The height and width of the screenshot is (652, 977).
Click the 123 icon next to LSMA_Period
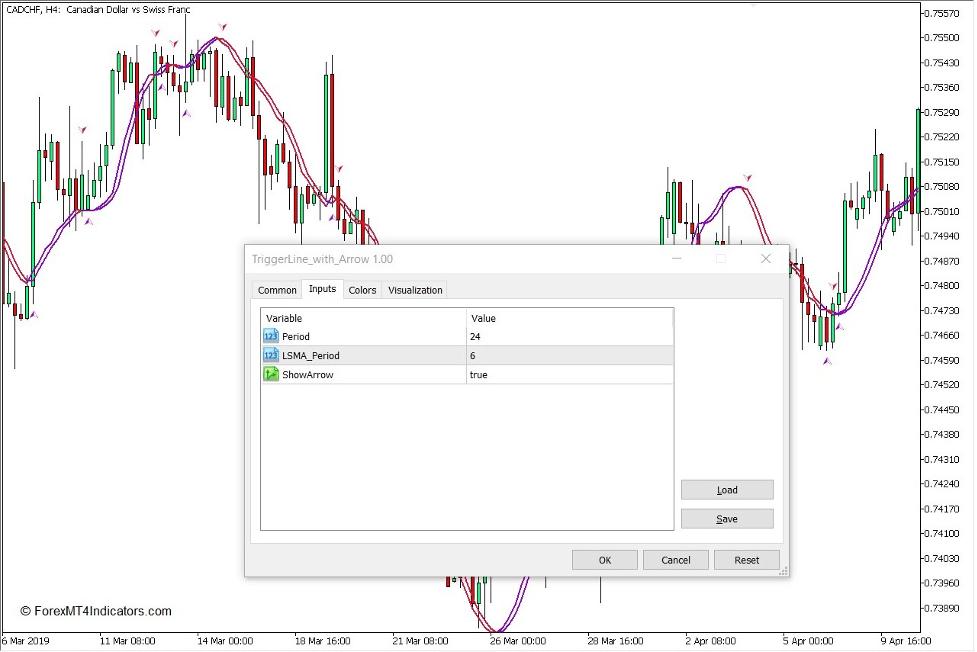tap(270, 355)
